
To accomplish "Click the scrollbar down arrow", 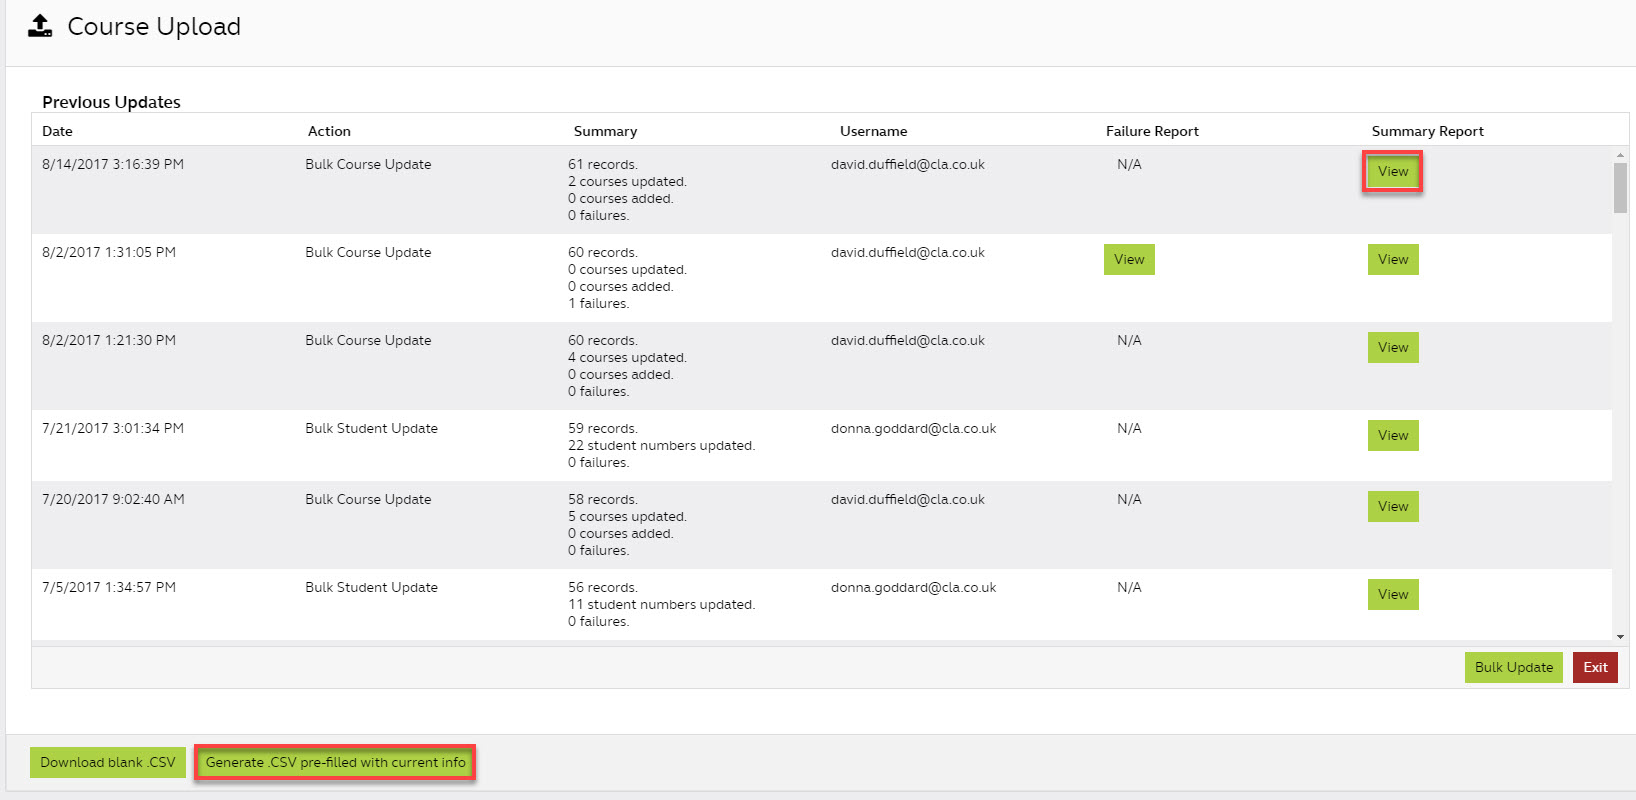I will click(x=1620, y=637).
